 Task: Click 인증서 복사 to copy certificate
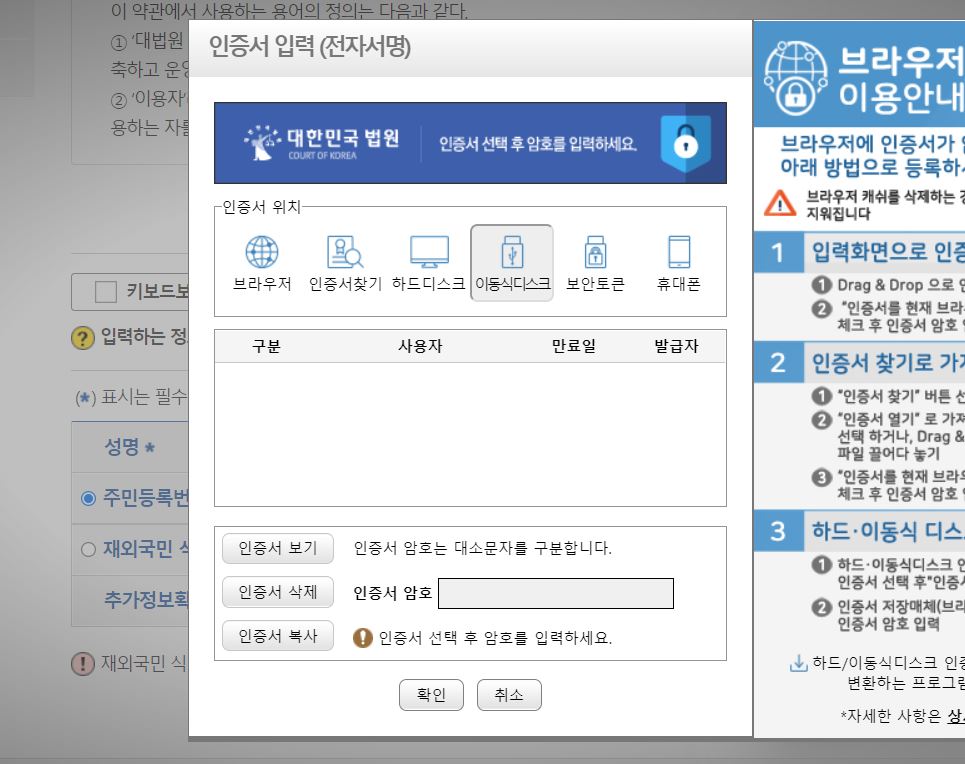277,635
